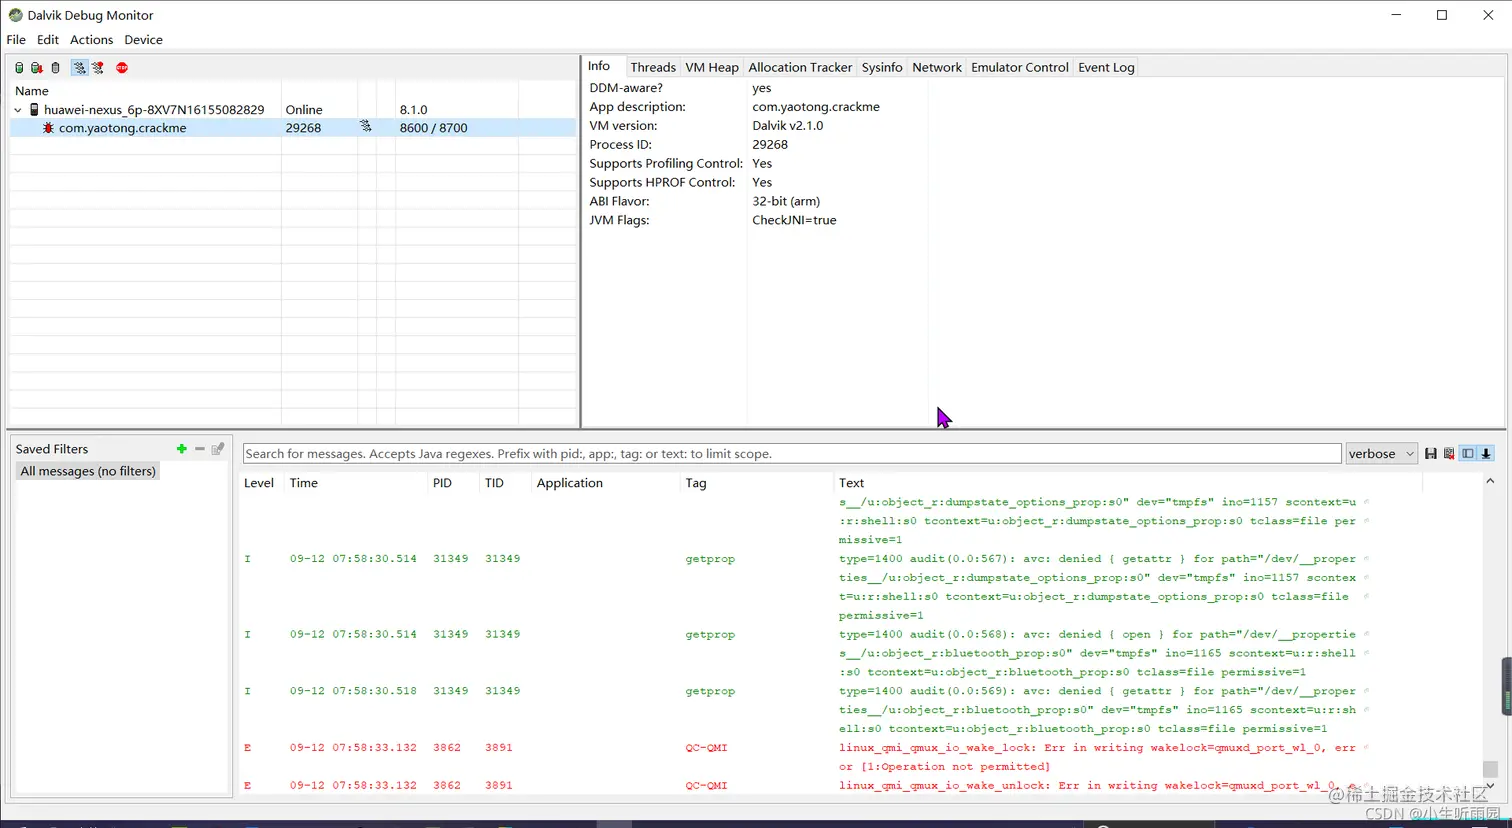
Task: Click the getprop tag at 07:58:30.518
Action: [710, 691]
